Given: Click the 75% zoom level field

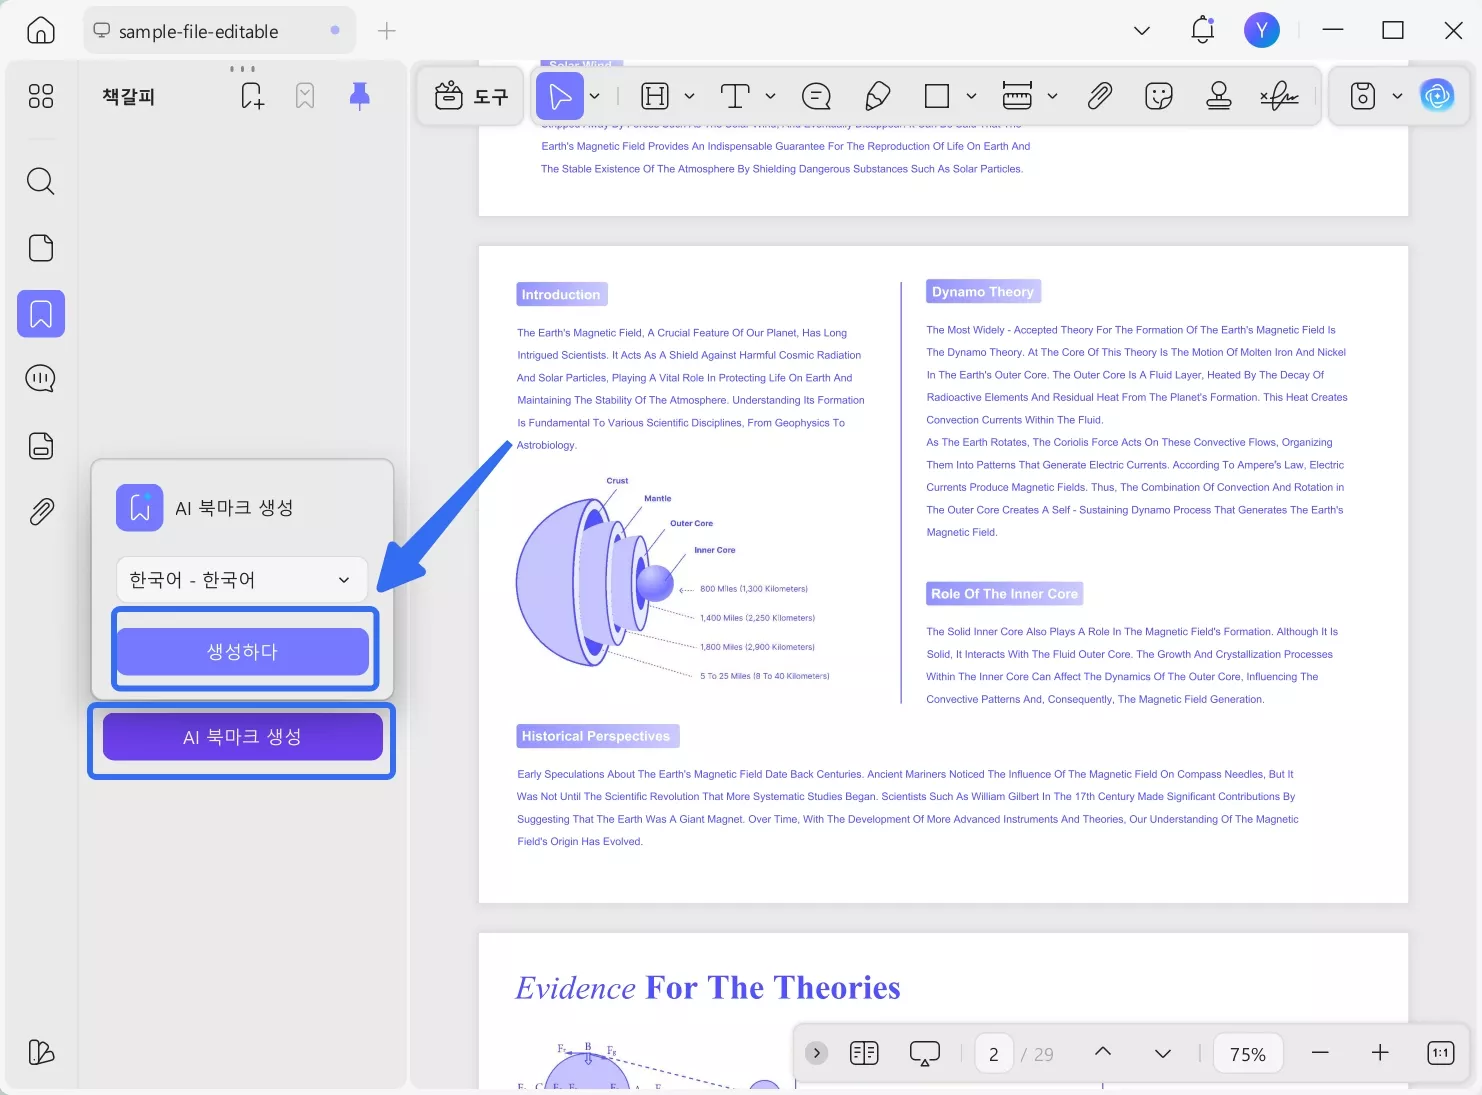Looking at the screenshot, I should tap(1248, 1054).
